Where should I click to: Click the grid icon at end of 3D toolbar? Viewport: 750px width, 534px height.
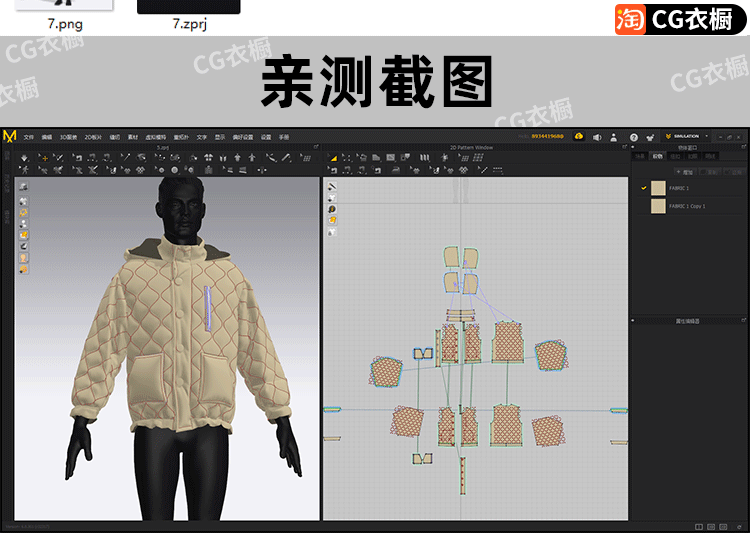[306, 158]
